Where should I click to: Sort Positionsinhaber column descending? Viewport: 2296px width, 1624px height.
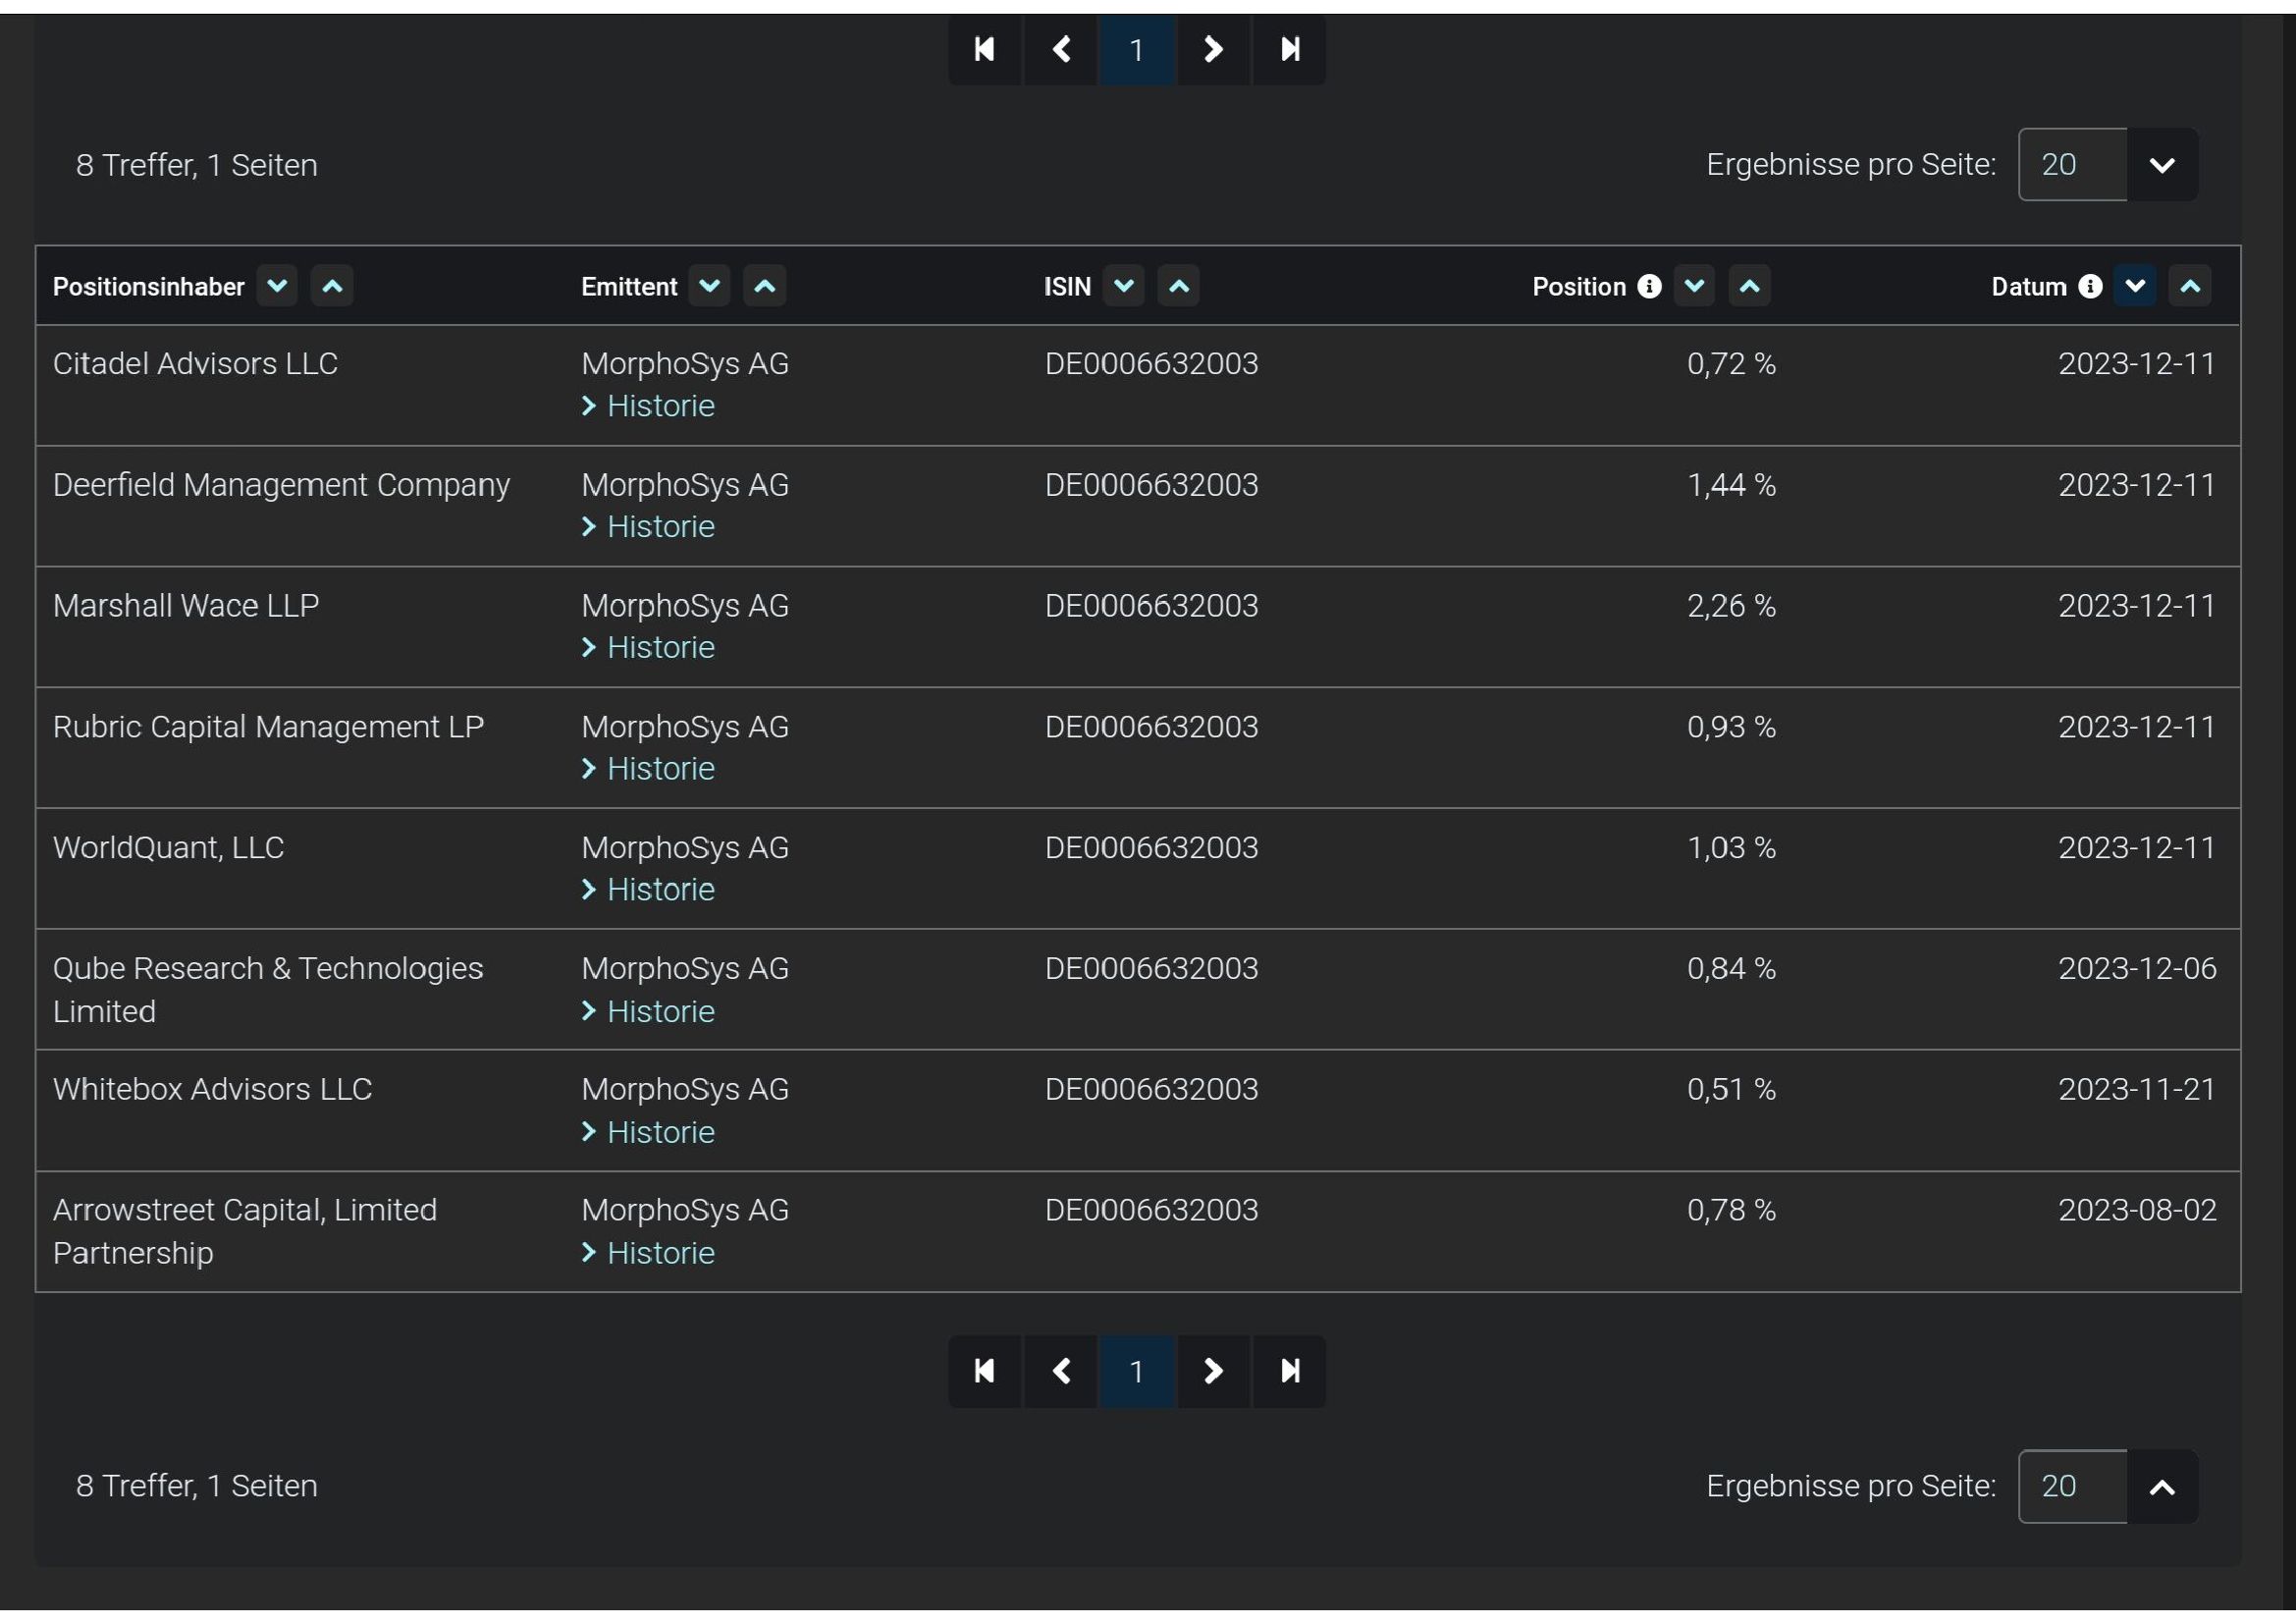(x=277, y=287)
